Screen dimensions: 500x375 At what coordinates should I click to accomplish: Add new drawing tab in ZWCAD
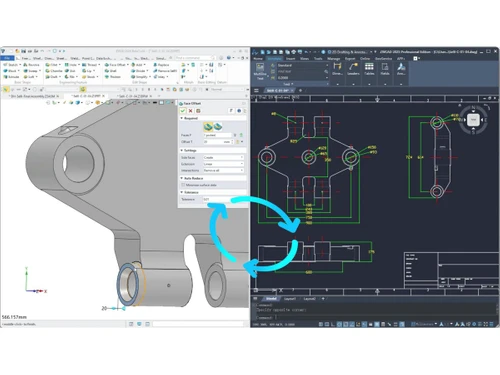click(300, 90)
